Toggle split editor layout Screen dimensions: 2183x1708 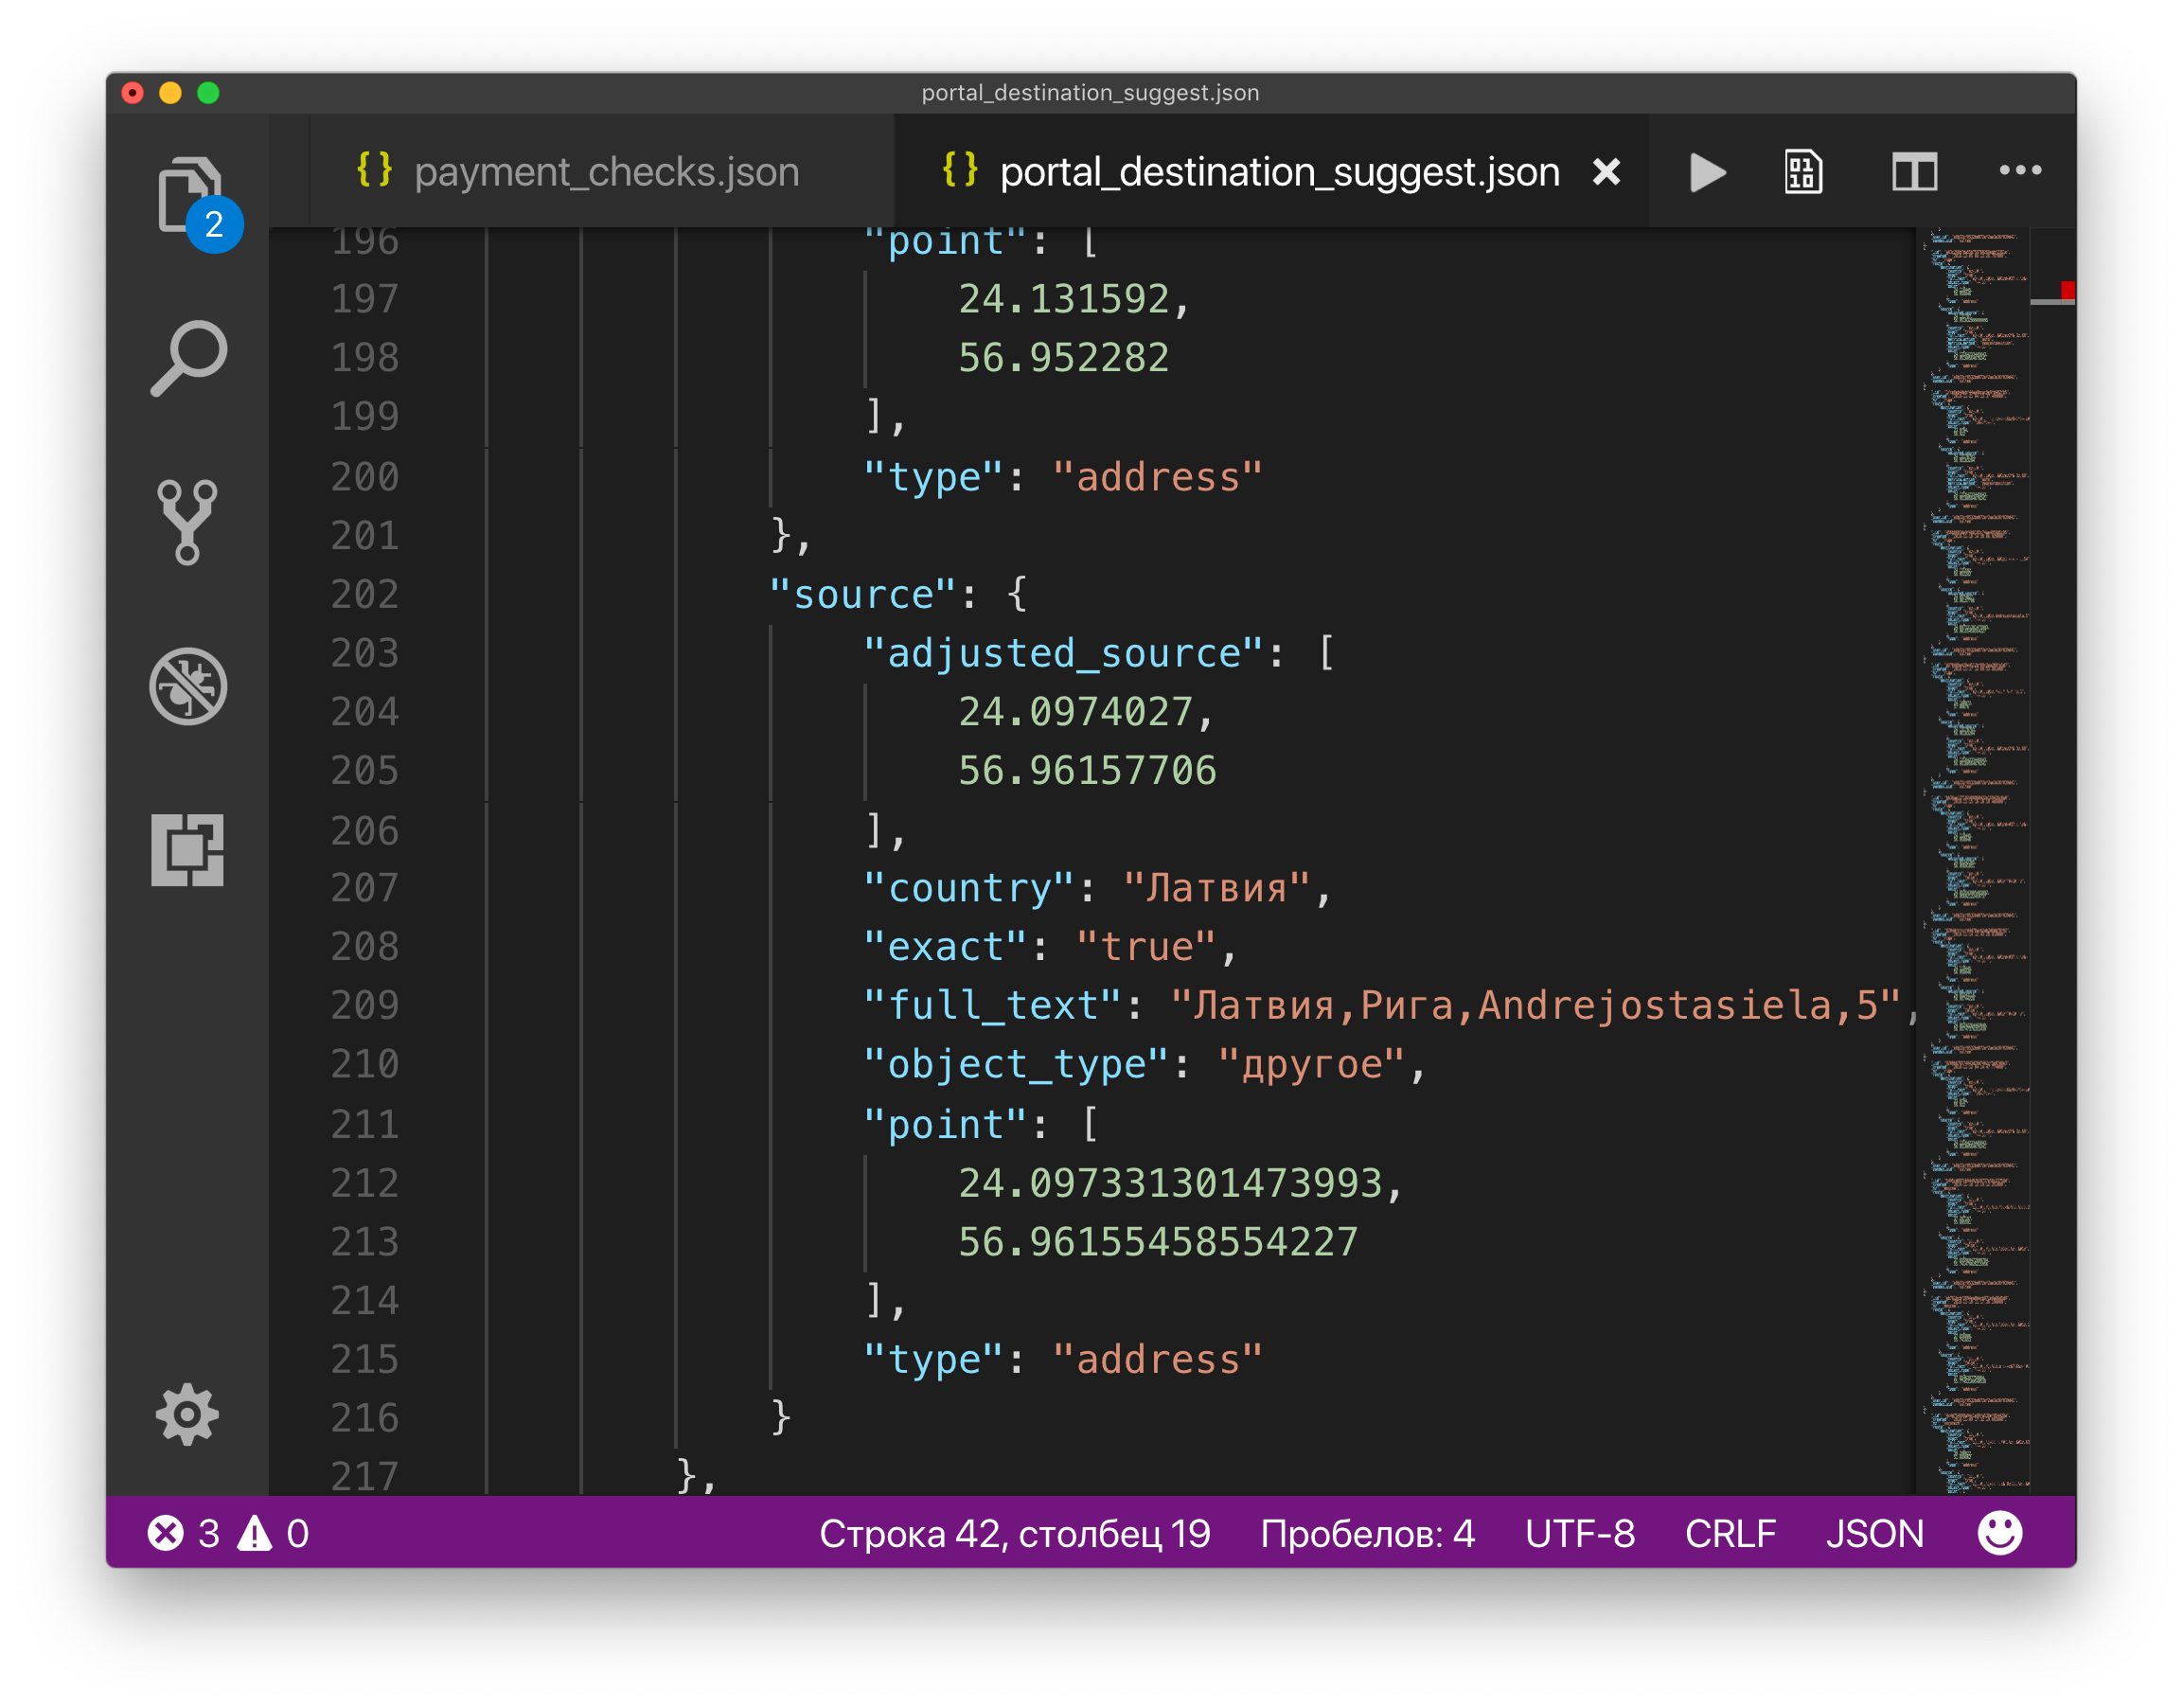point(1914,172)
